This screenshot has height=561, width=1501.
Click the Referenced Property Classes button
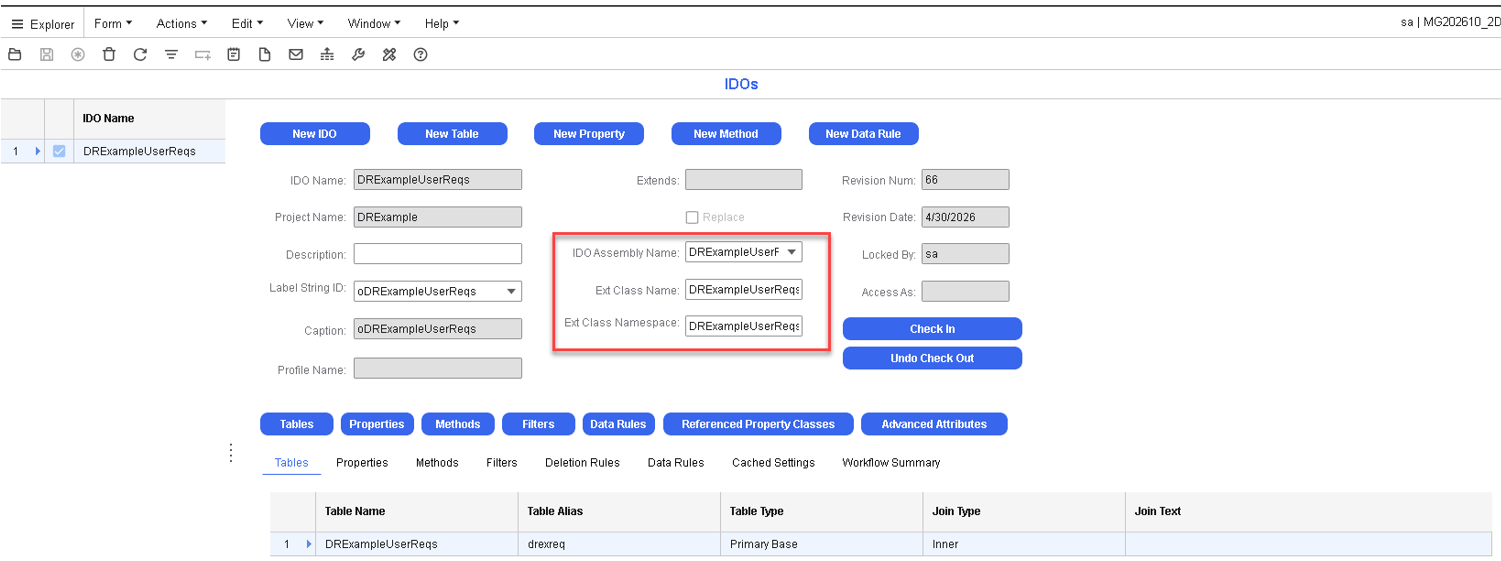pos(758,424)
